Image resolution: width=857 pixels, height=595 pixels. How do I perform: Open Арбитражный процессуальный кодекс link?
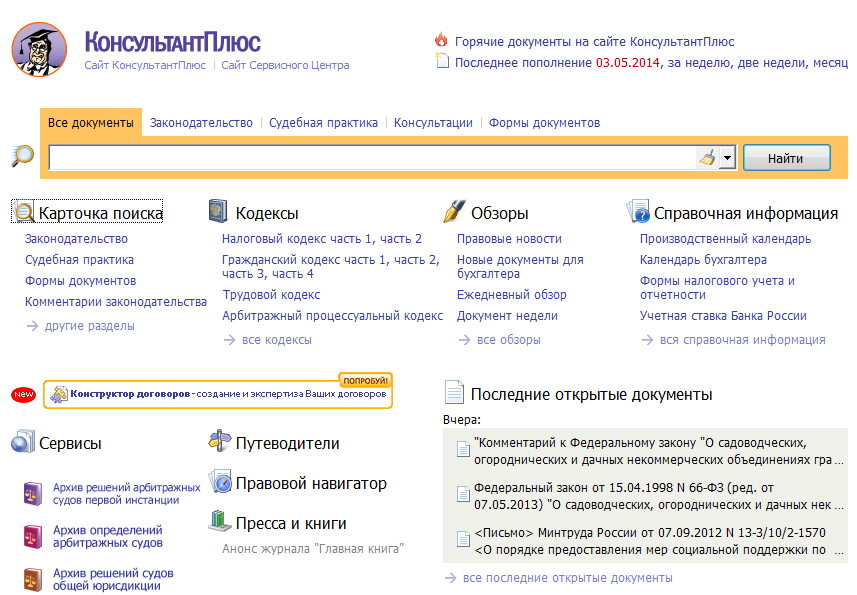pyautogui.click(x=332, y=316)
